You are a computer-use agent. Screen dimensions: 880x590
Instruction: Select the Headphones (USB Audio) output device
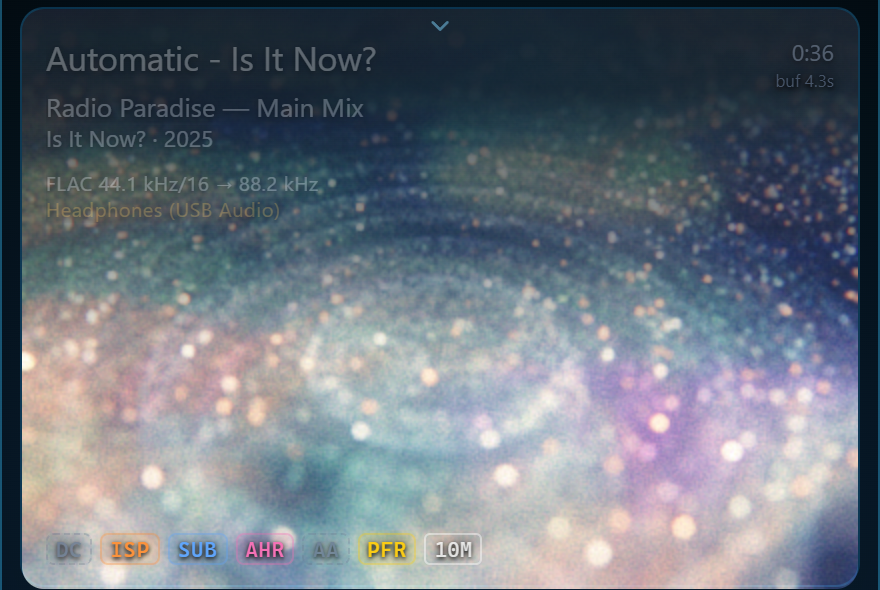point(163,211)
